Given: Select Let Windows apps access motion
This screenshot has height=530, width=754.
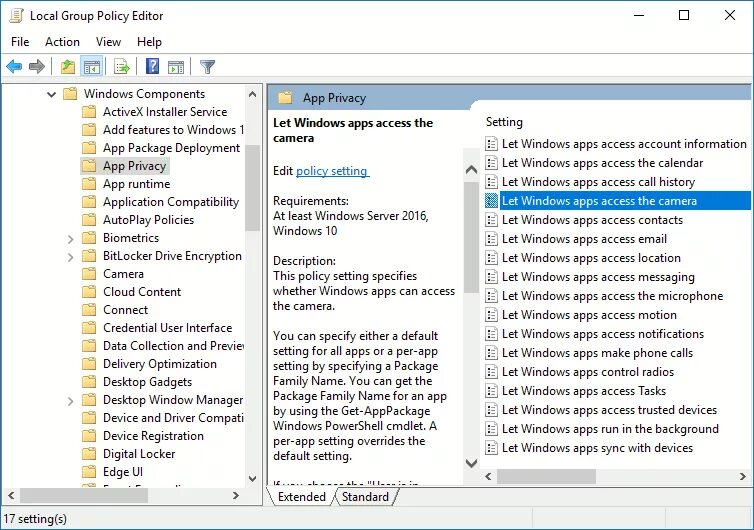Looking at the screenshot, I should [x=589, y=315].
